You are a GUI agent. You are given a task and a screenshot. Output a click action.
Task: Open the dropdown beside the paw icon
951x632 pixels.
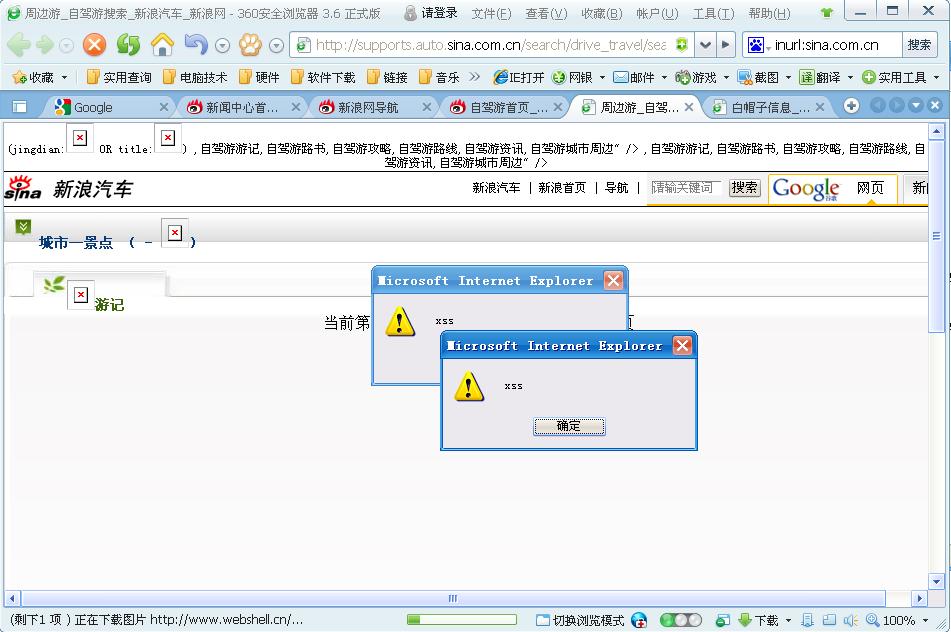tap(276, 45)
